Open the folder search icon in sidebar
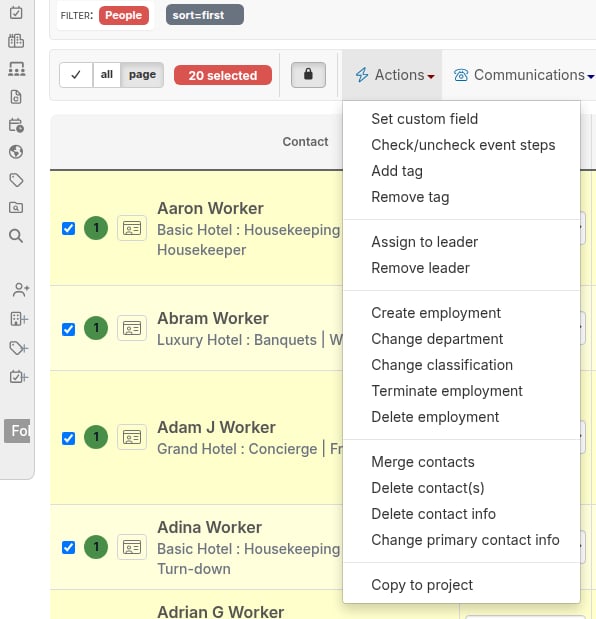The width and height of the screenshot is (596, 619). (x=16, y=208)
